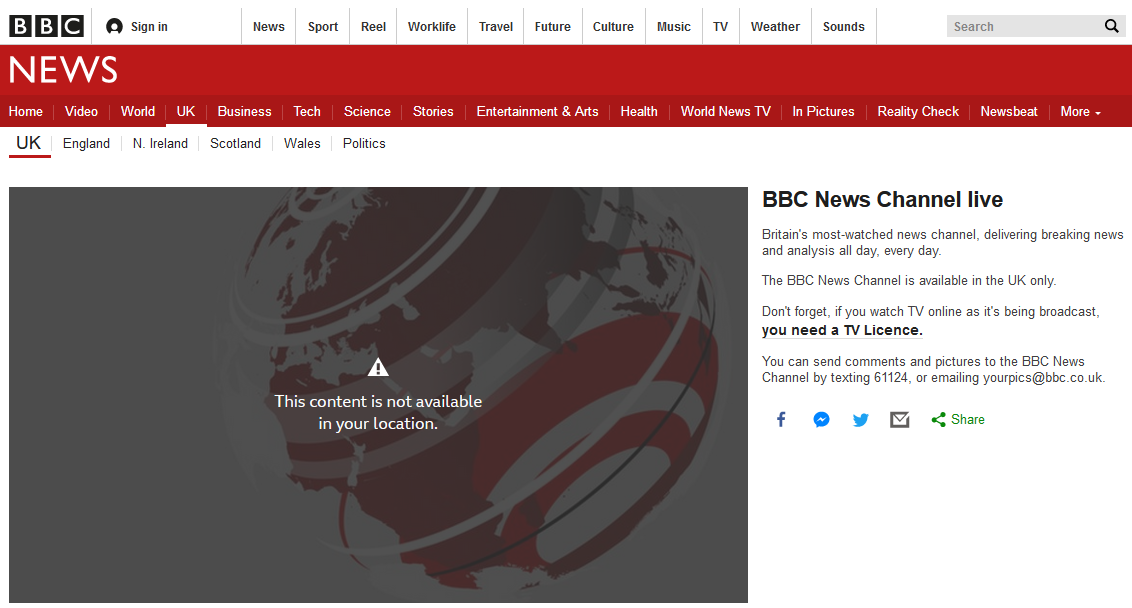Go to Health section
This screenshot has height=608, width=1132.
coord(639,112)
